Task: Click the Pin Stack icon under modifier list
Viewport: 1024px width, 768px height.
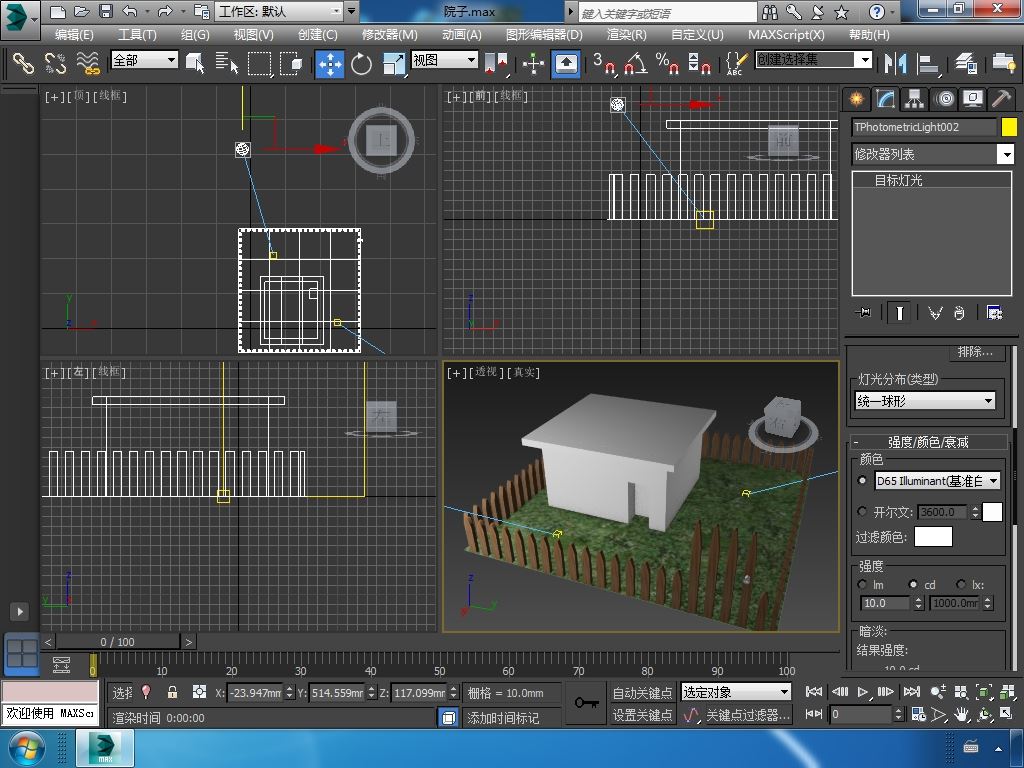Action: [x=864, y=313]
